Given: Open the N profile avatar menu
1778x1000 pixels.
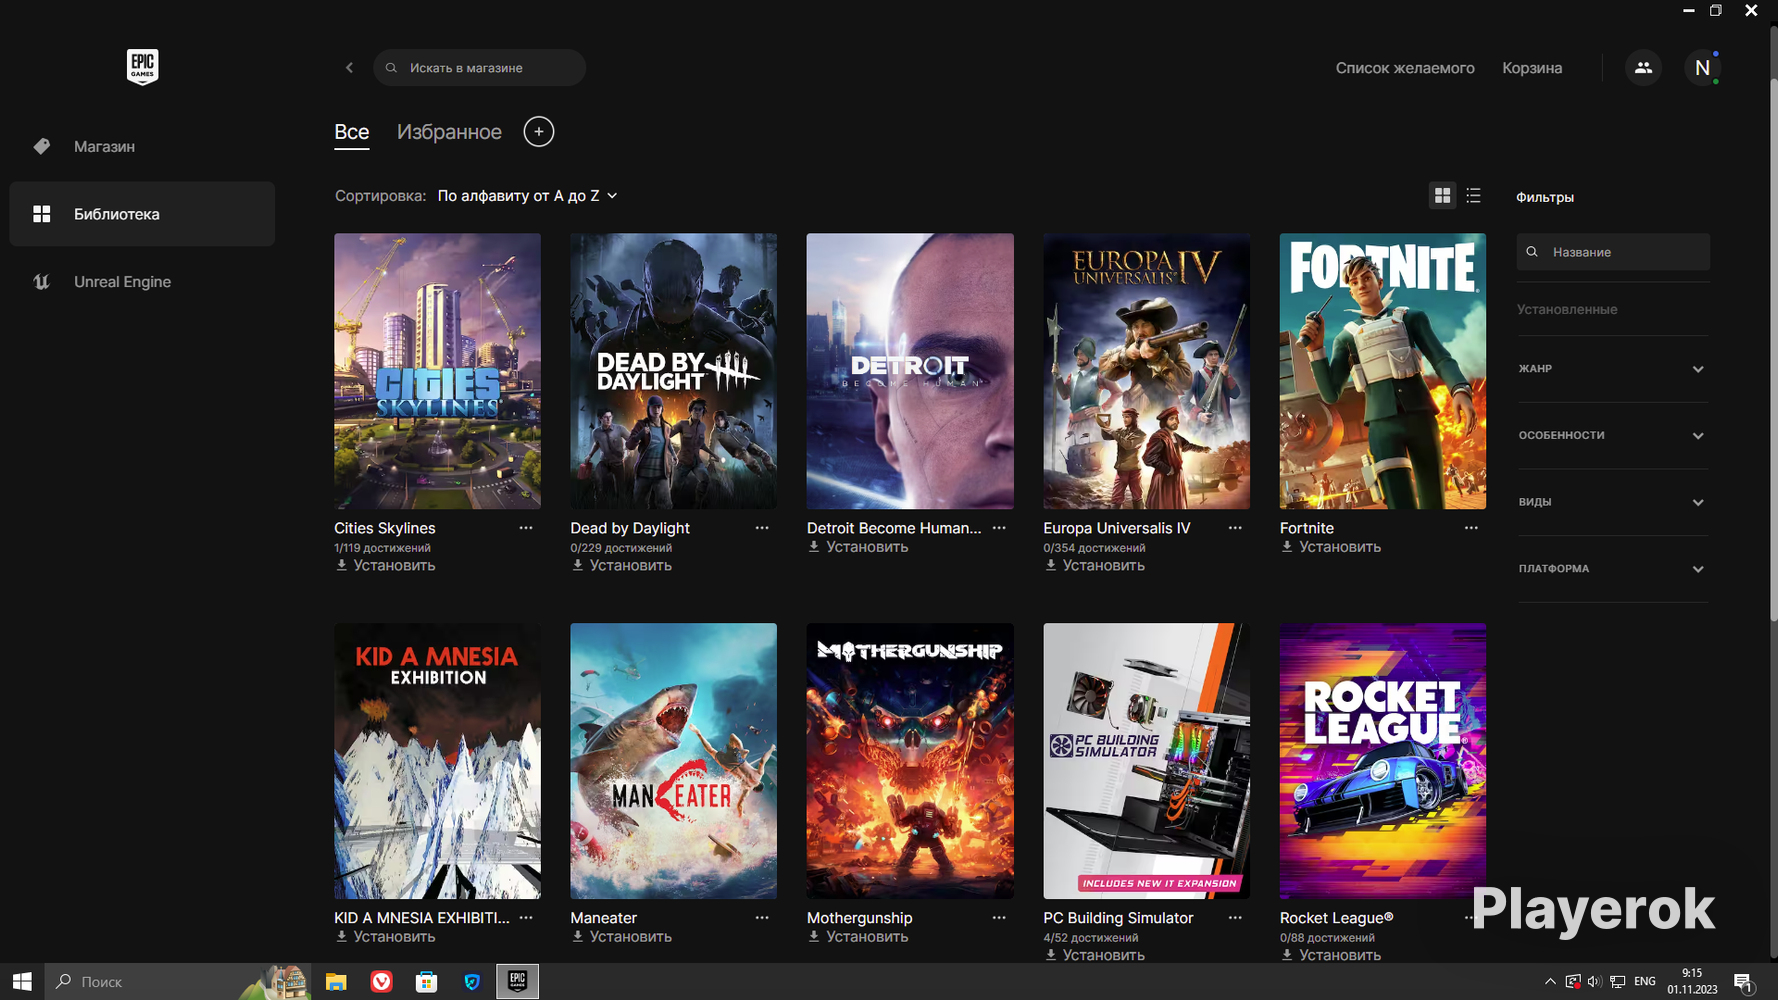Looking at the screenshot, I should pos(1702,68).
